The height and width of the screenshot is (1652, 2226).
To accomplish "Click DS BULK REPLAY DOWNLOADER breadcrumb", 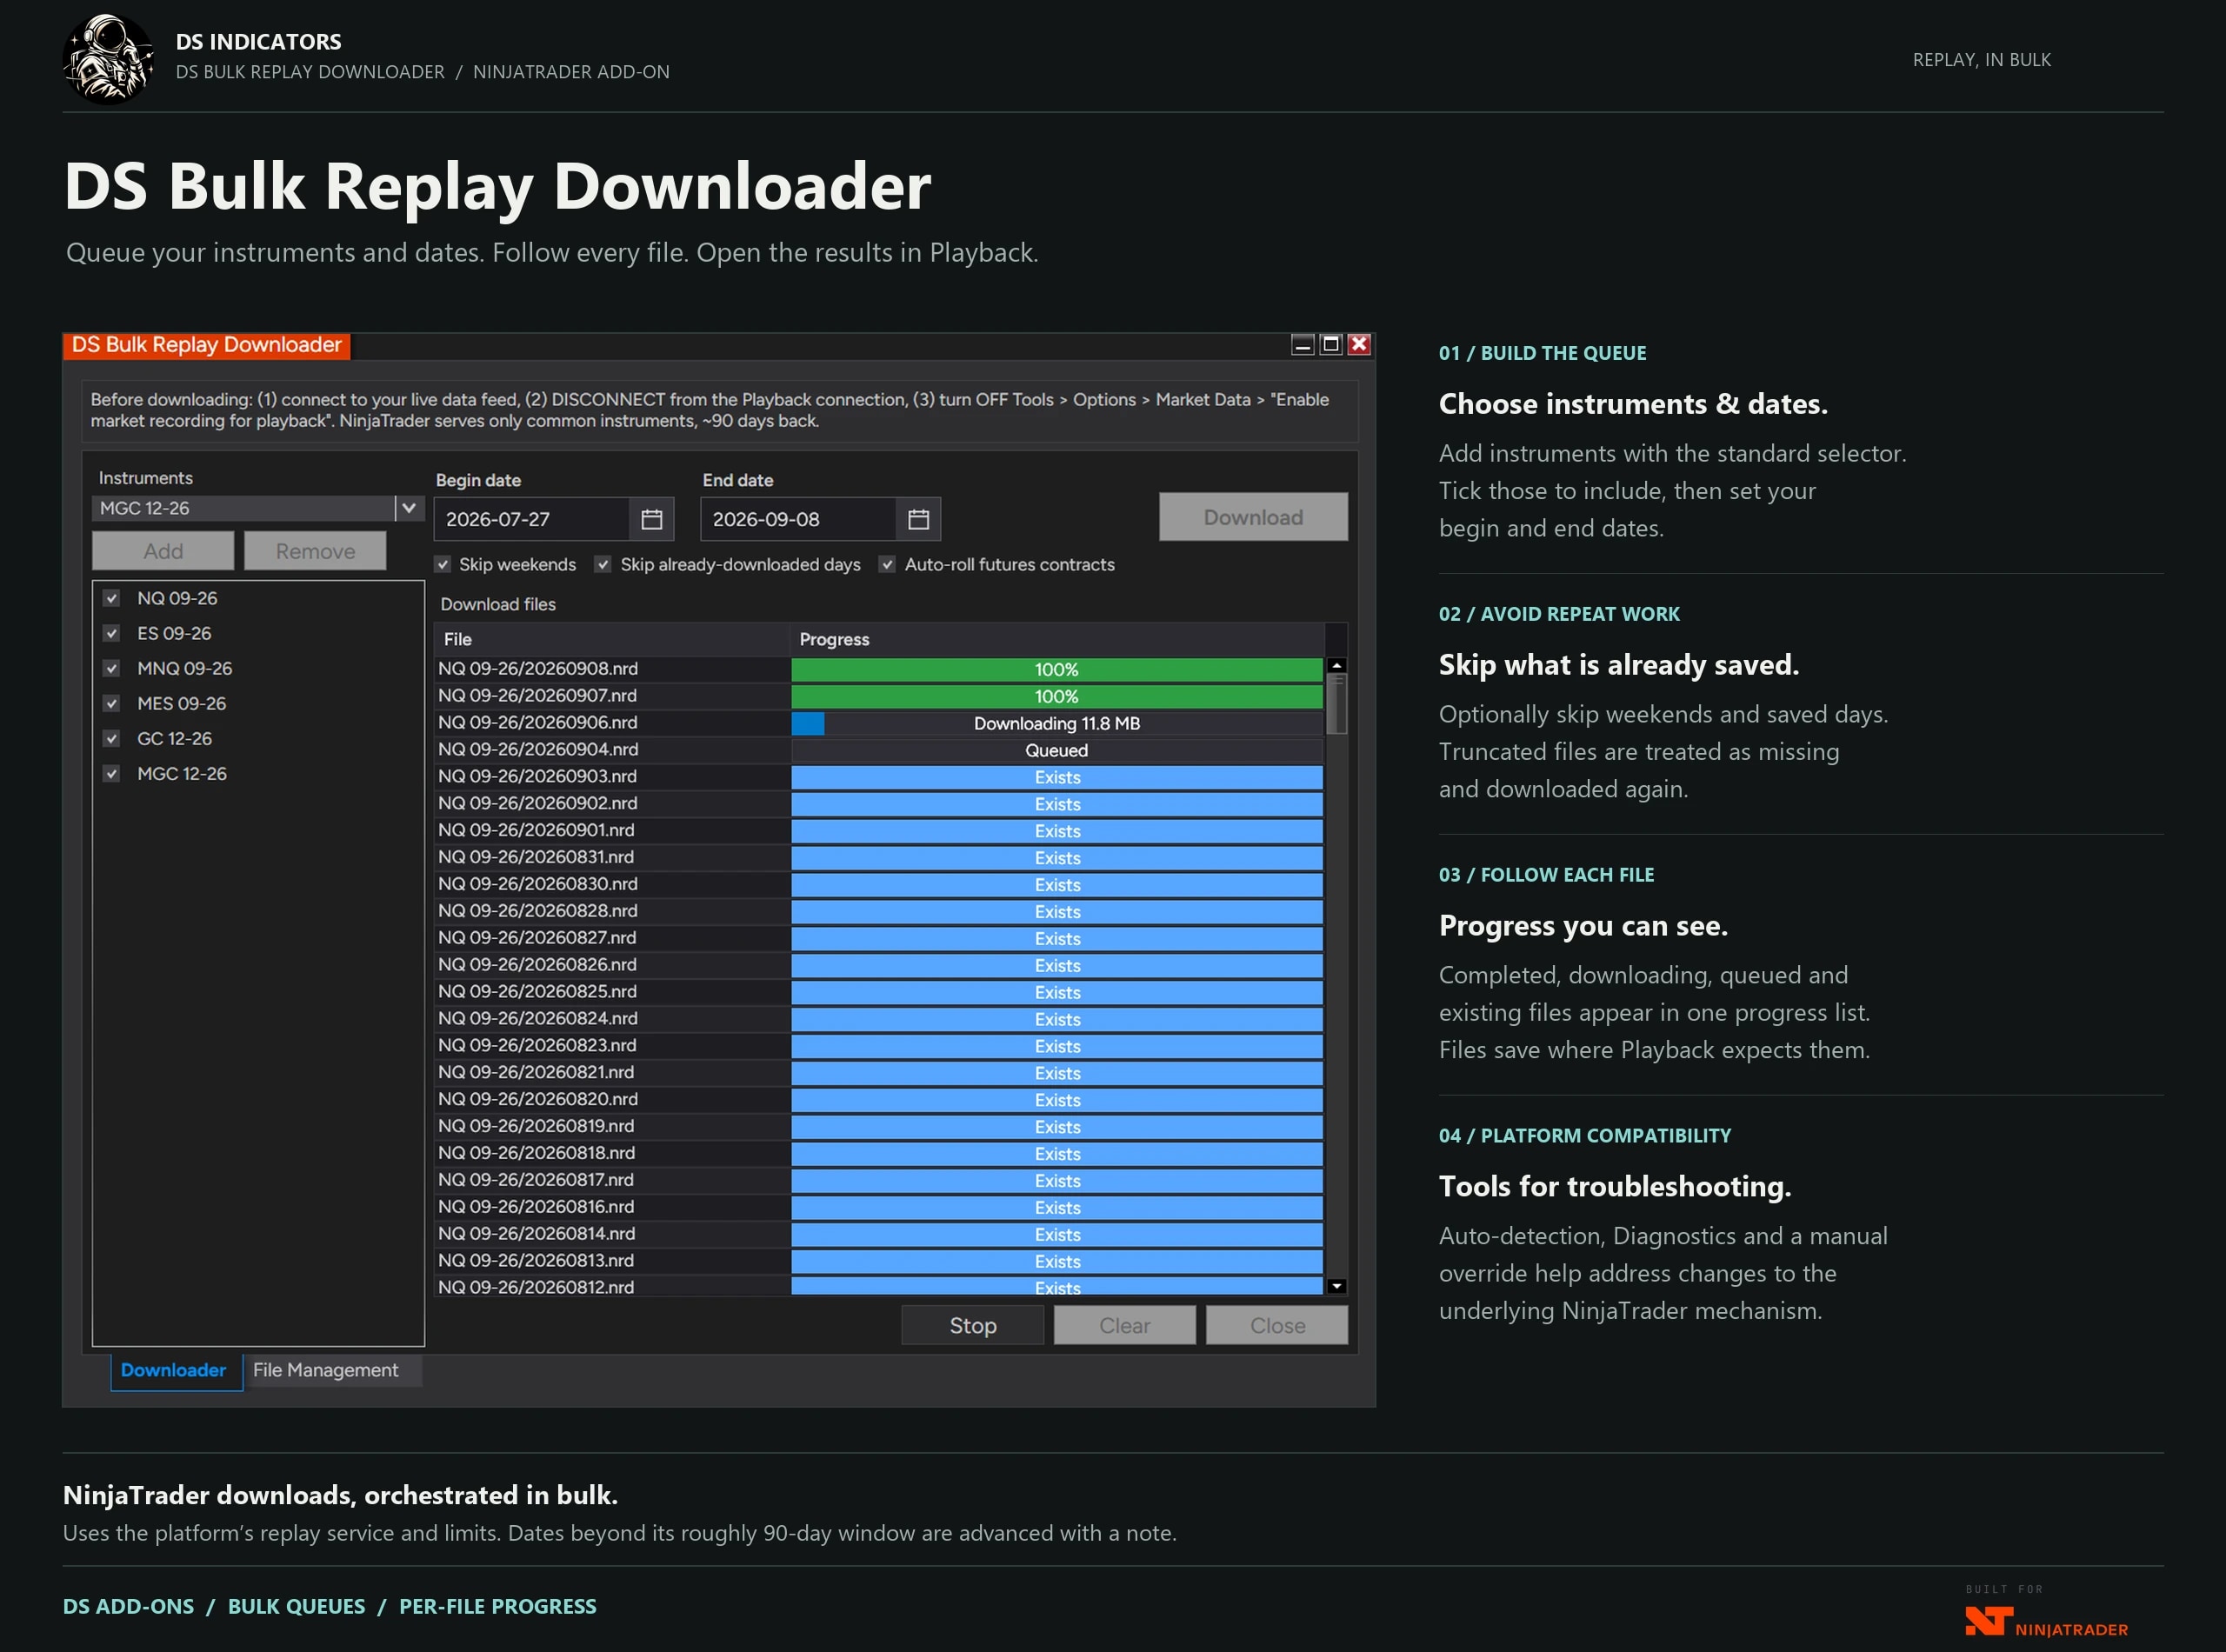I will (310, 72).
